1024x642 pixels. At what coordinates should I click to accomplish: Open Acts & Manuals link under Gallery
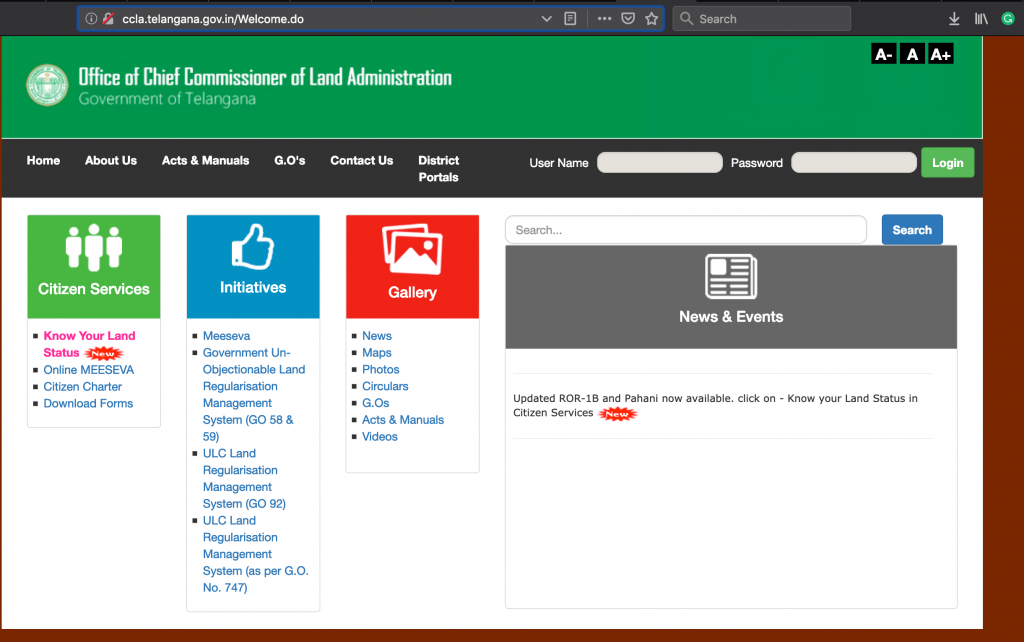pos(403,420)
